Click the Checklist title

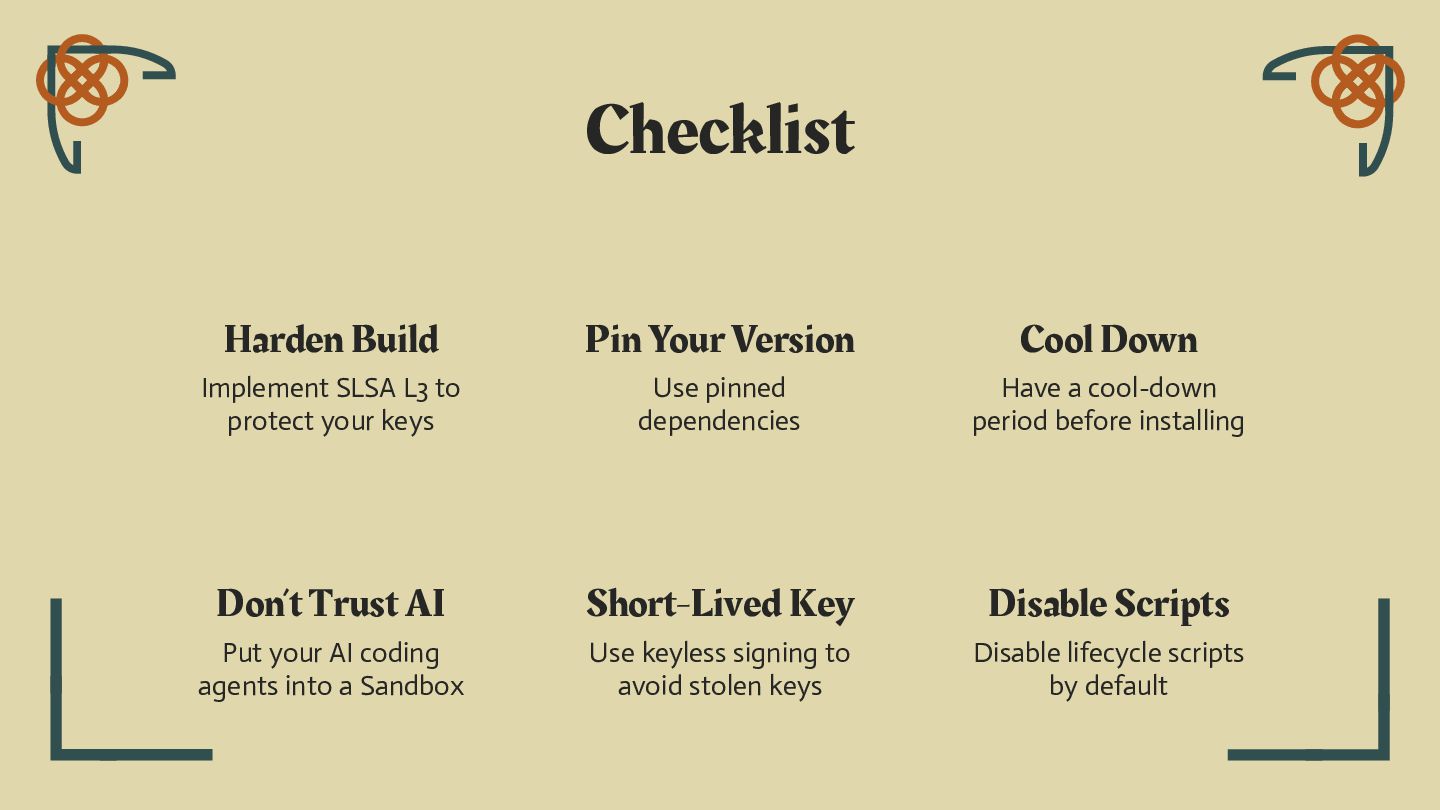coord(720,129)
